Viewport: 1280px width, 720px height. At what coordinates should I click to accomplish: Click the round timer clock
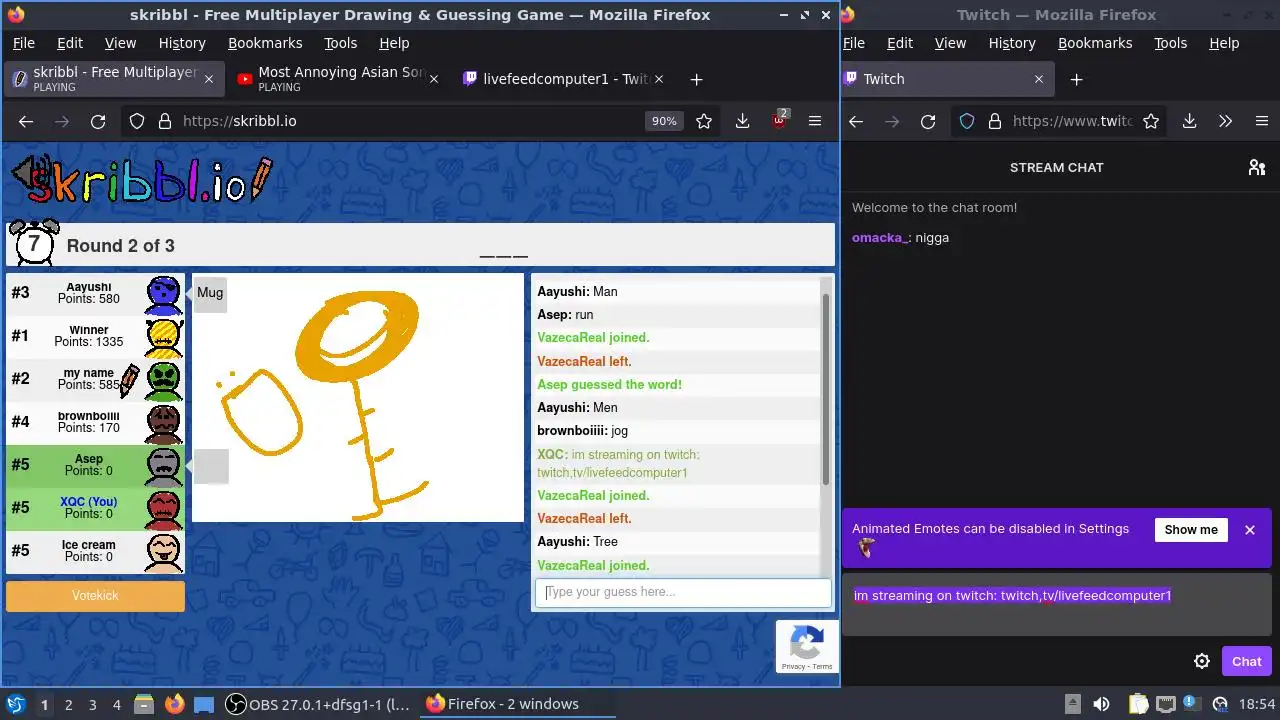click(x=33, y=243)
